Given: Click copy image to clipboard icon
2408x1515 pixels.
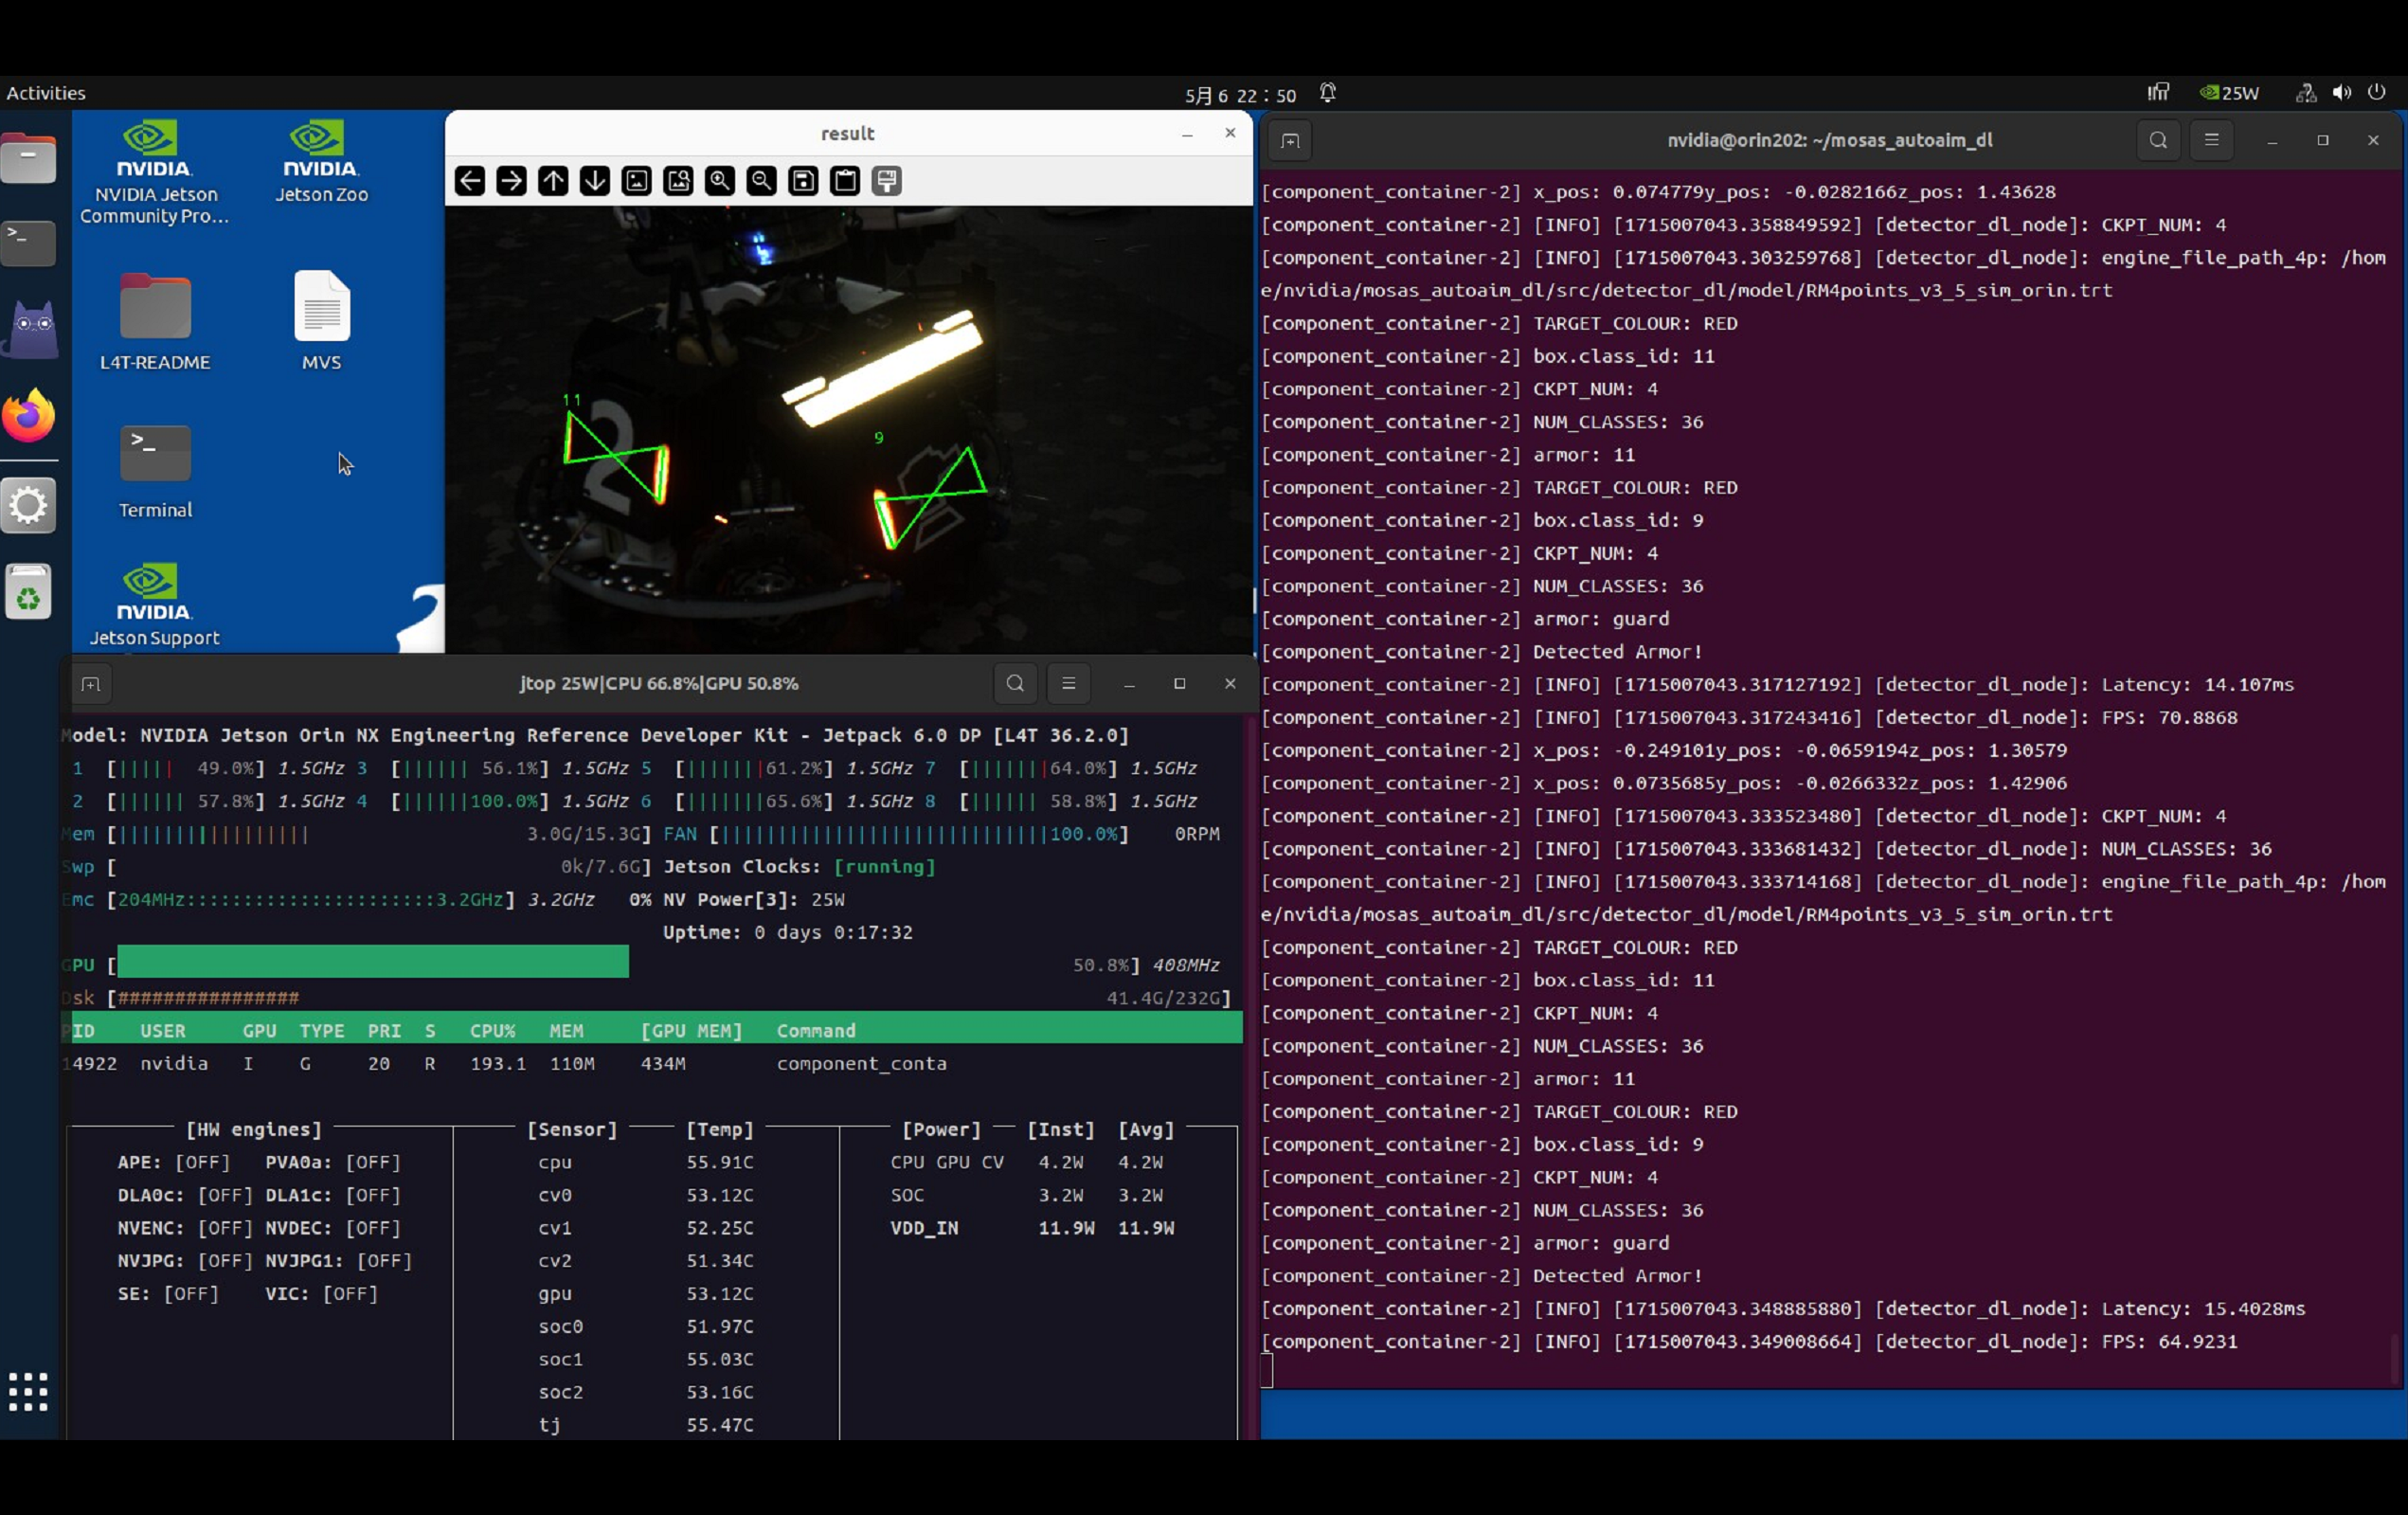Looking at the screenshot, I should pyautogui.click(x=845, y=181).
